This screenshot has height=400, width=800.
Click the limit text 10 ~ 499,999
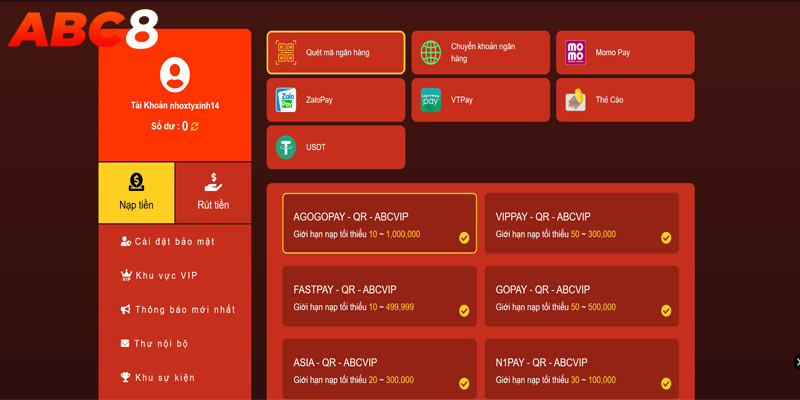tap(391, 307)
